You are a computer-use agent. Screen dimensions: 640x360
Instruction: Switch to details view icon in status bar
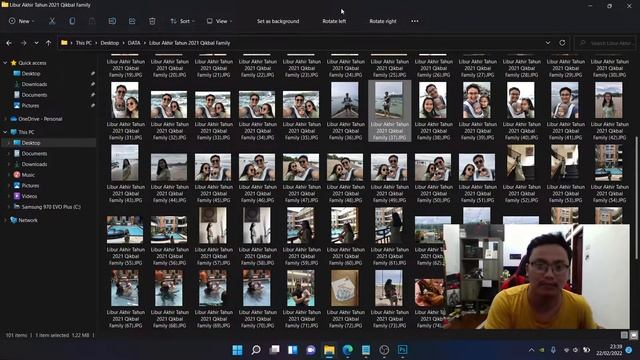tap(624, 335)
